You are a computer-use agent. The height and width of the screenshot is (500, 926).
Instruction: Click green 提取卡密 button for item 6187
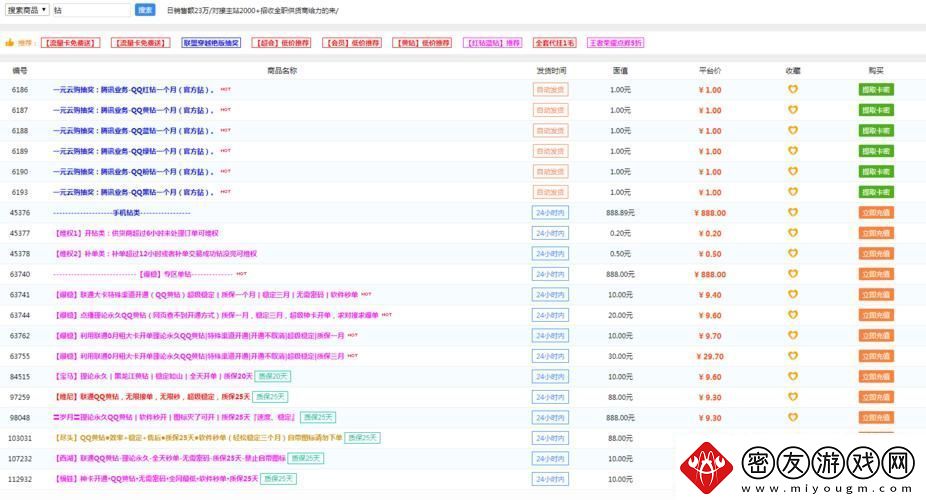click(x=876, y=110)
